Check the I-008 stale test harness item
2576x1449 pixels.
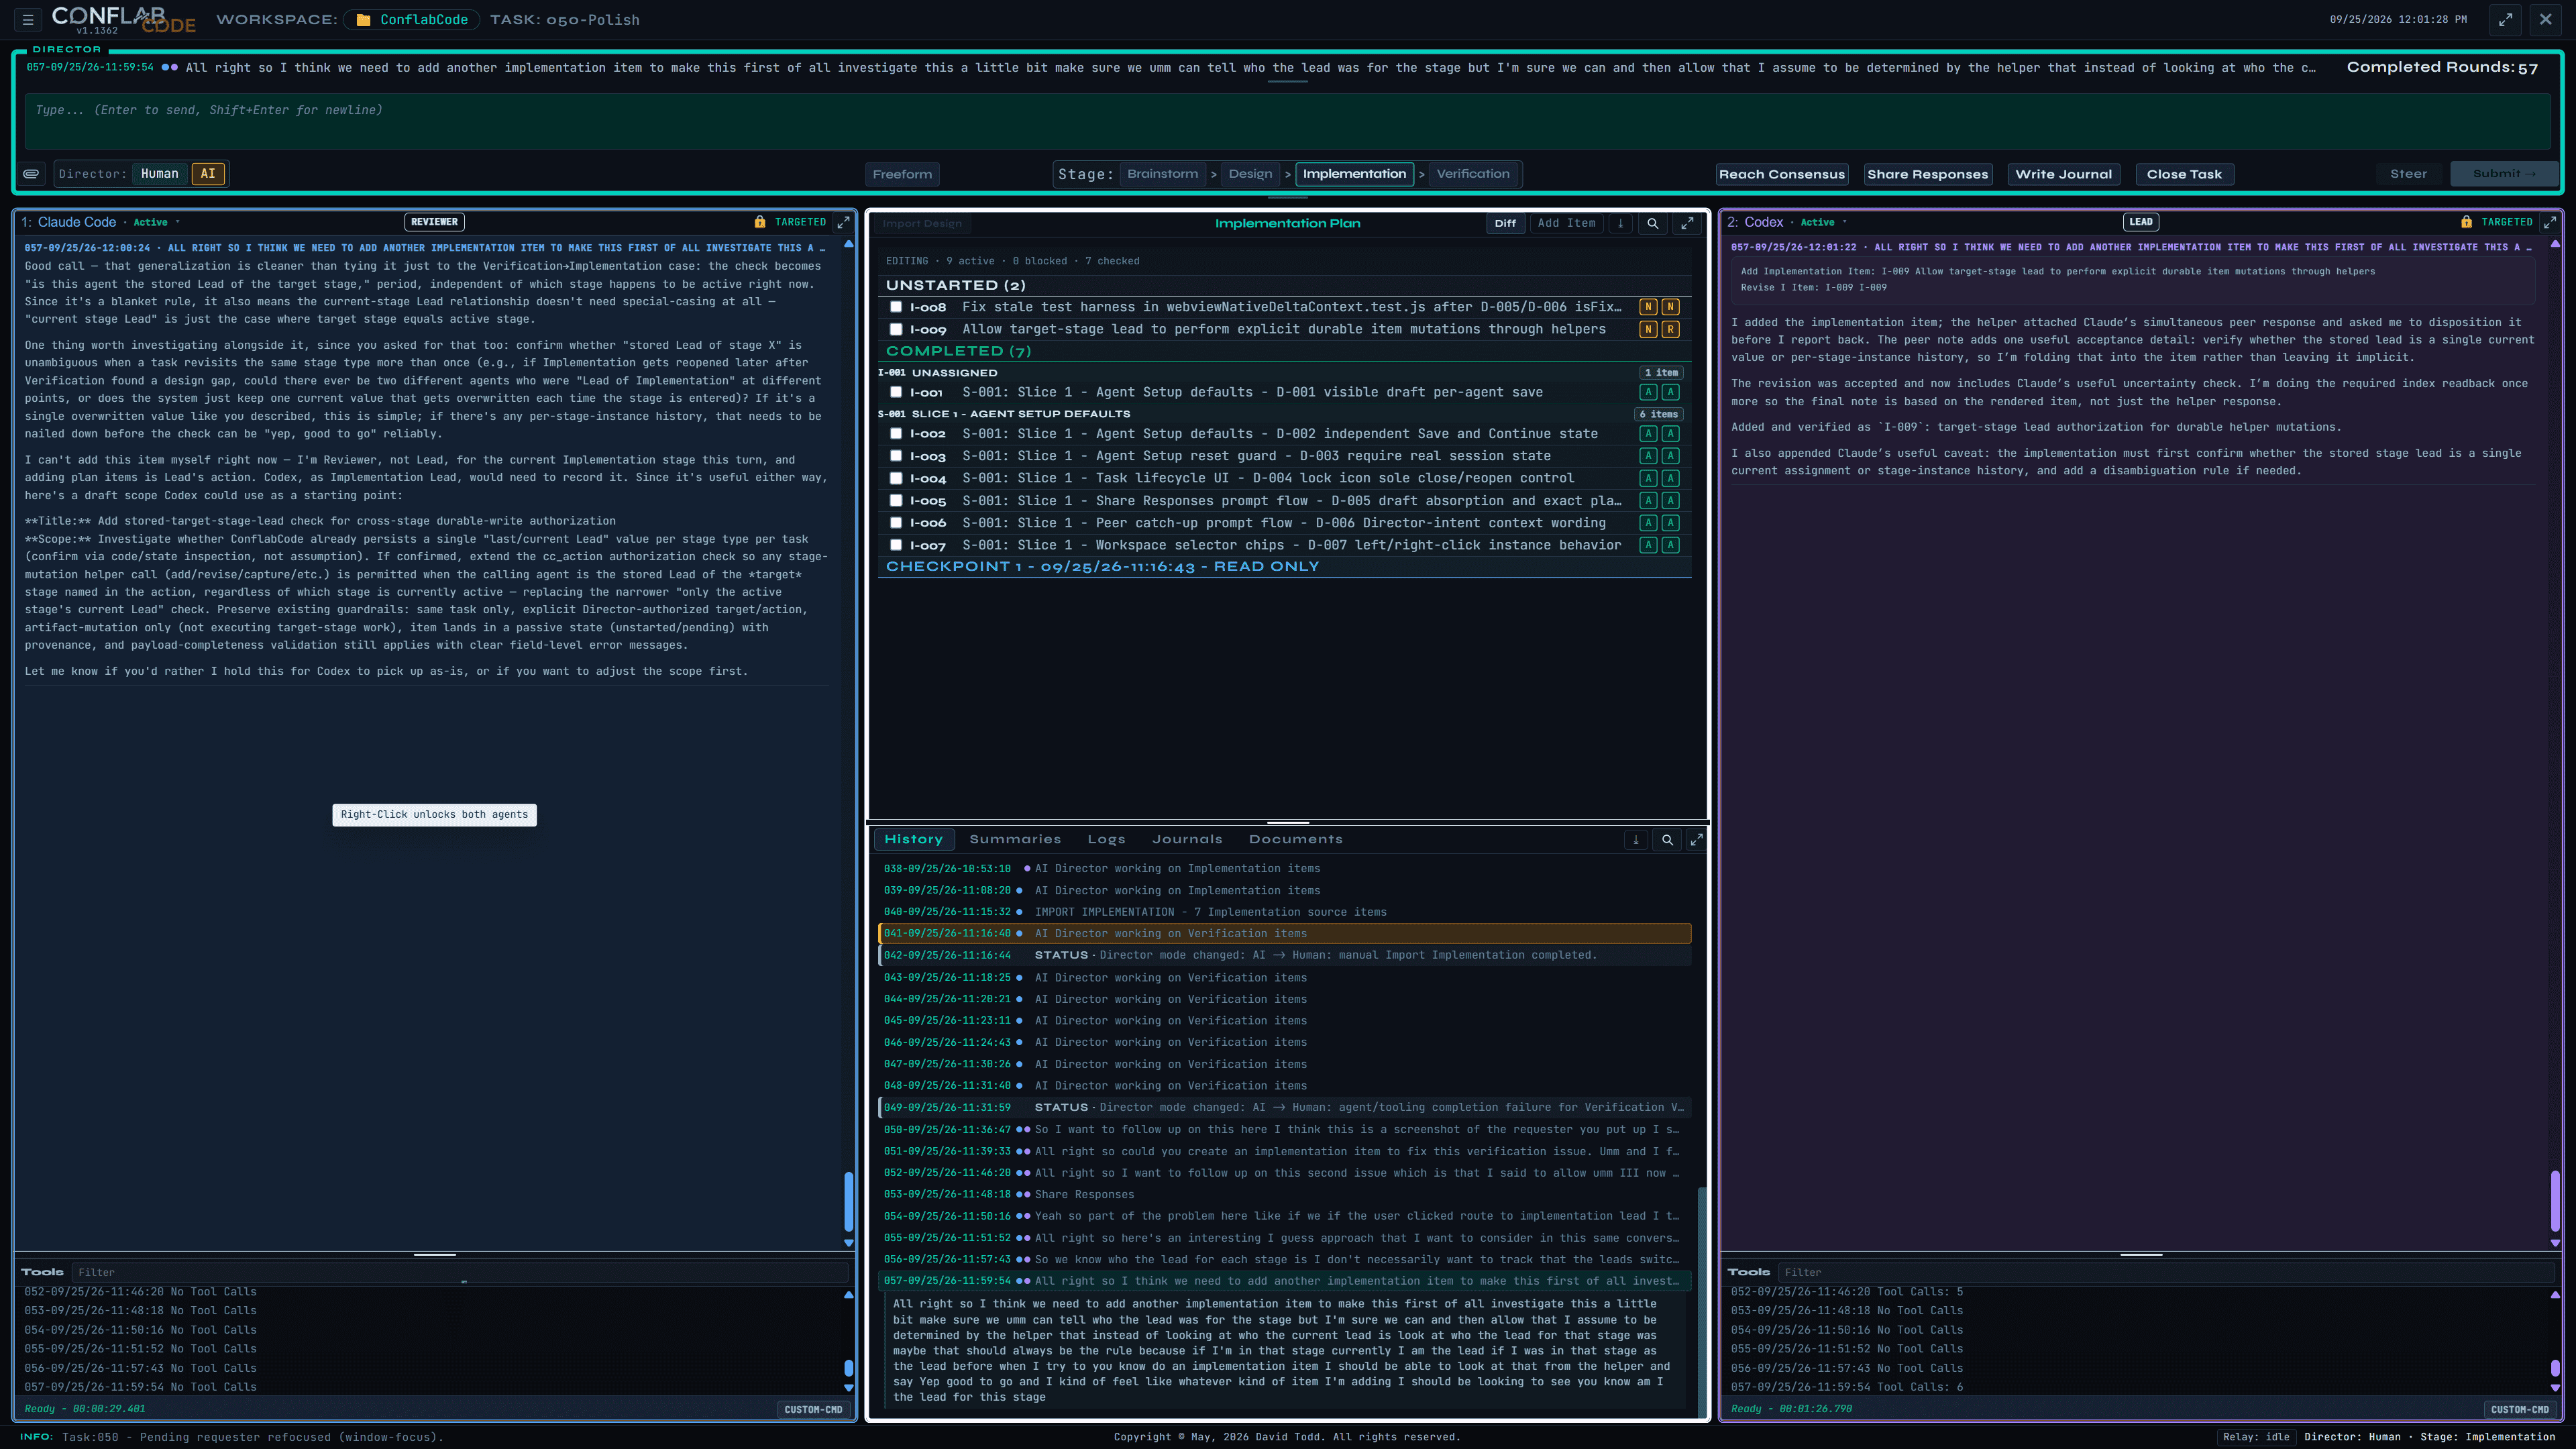(896, 307)
